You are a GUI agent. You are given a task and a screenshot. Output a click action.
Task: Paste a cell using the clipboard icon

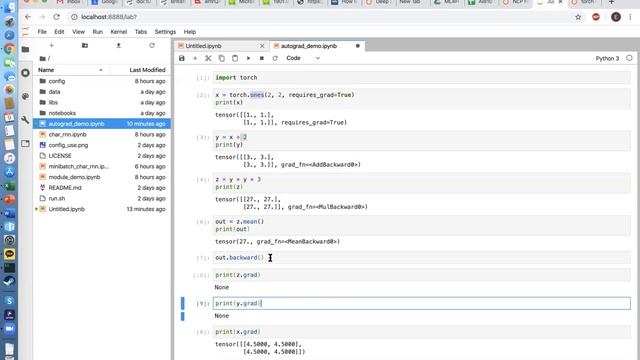pyautogui.click(x=235, y=58)
